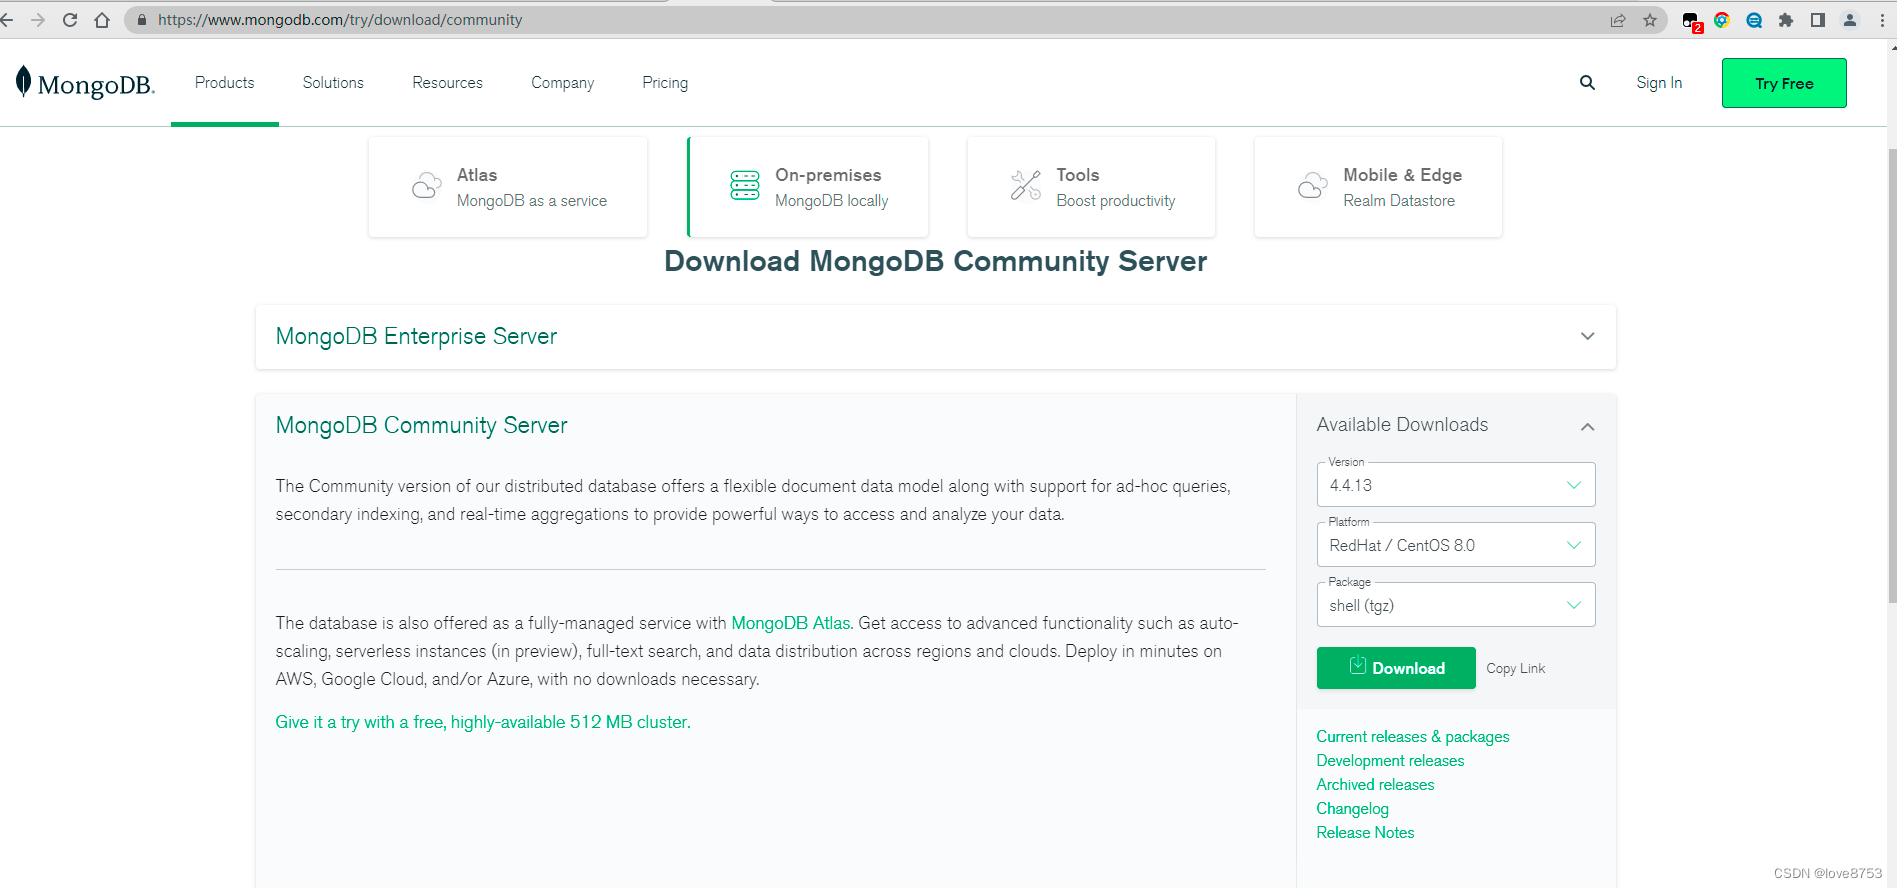The image size is (1897, 888).
Task: Open the browser three-dot menu
Action: [x=1882, y=20]
